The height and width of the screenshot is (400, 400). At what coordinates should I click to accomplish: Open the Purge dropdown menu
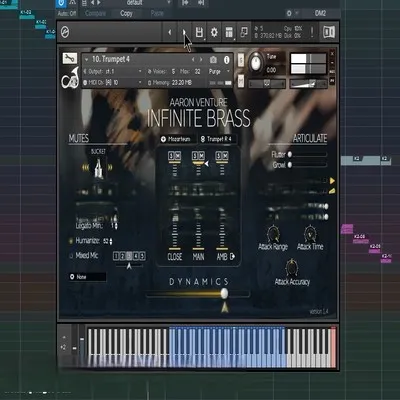coord(219,71)
